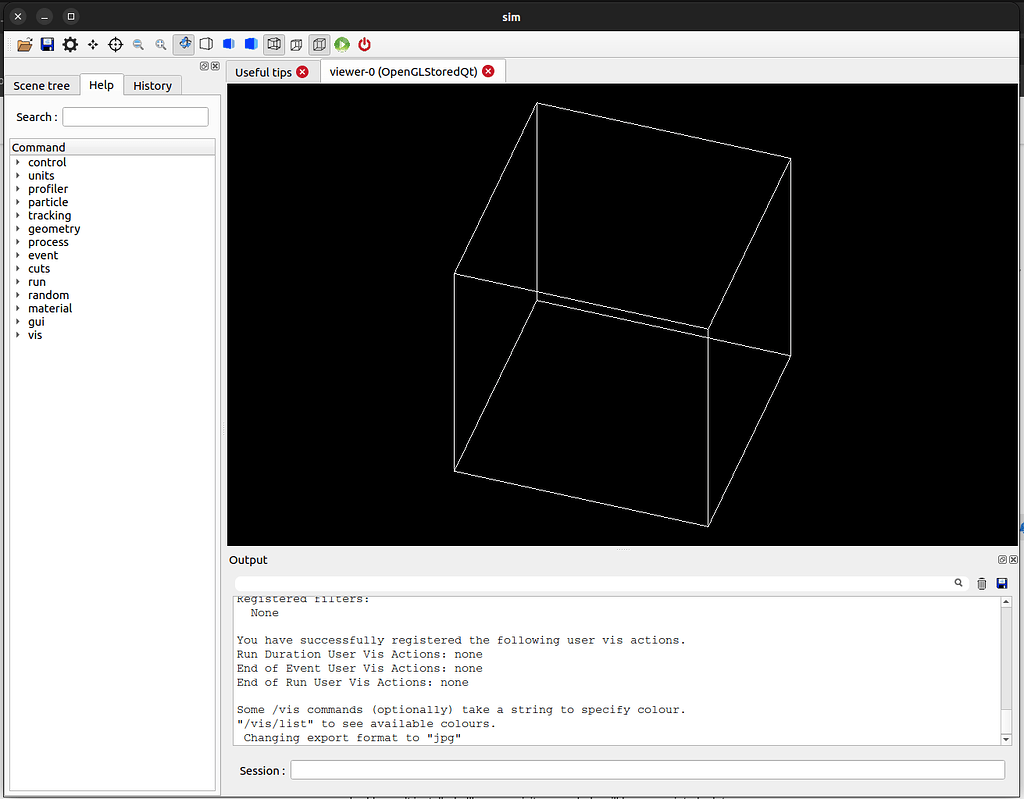Quit the session using the red power icon

[364, 44]
